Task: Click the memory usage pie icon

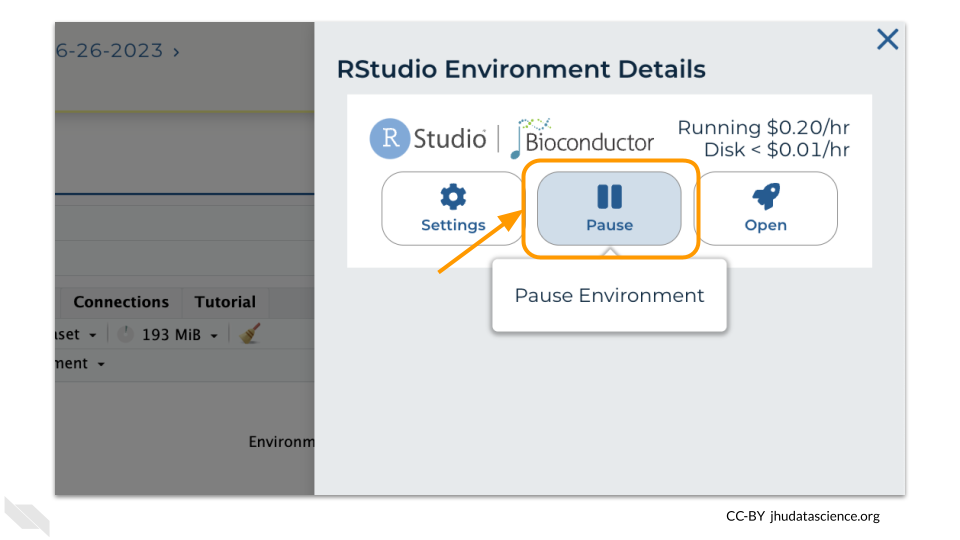Action: (x=126, y=334)
